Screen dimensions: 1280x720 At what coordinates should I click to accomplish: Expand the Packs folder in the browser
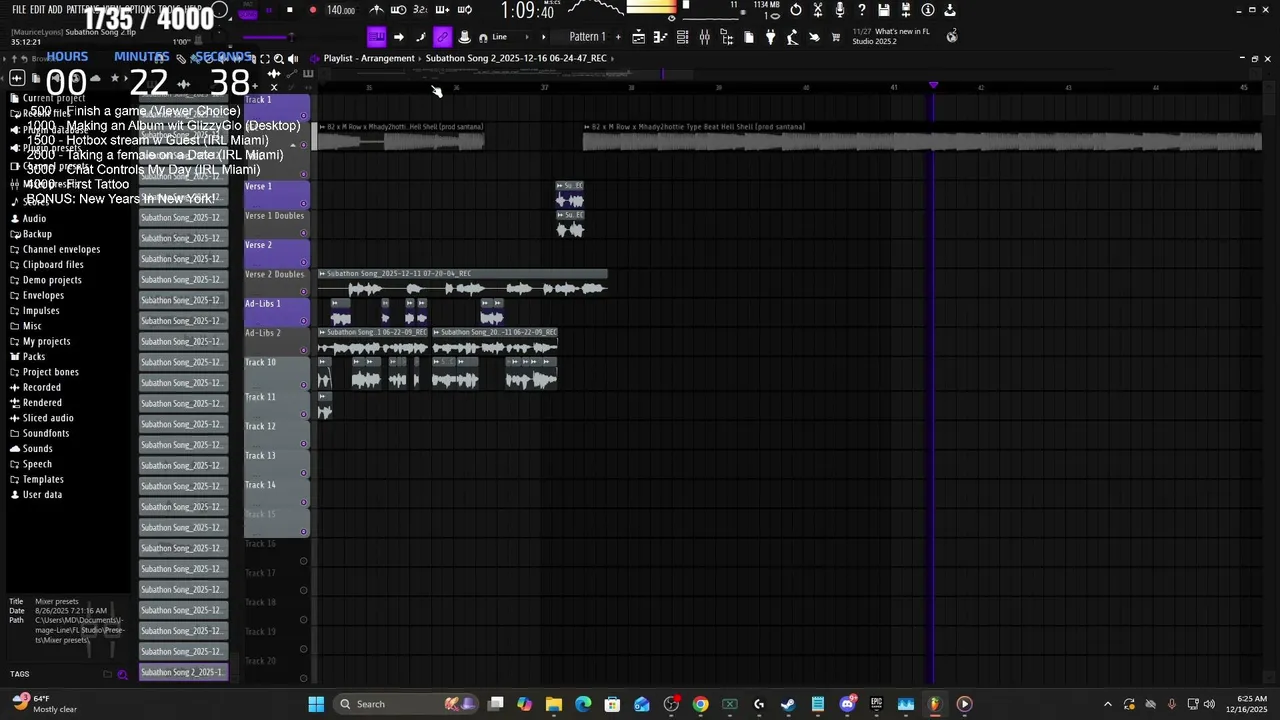click(x=34, y=357)
